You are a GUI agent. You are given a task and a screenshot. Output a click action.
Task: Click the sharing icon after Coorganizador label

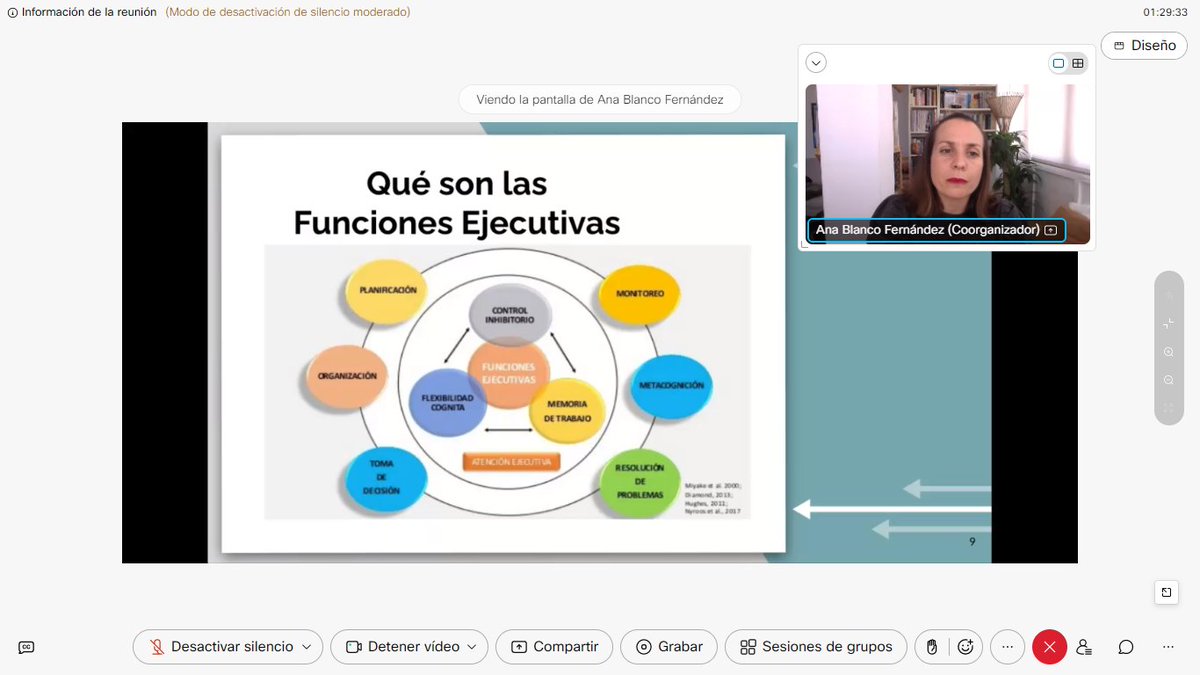tap(1051, 230)
